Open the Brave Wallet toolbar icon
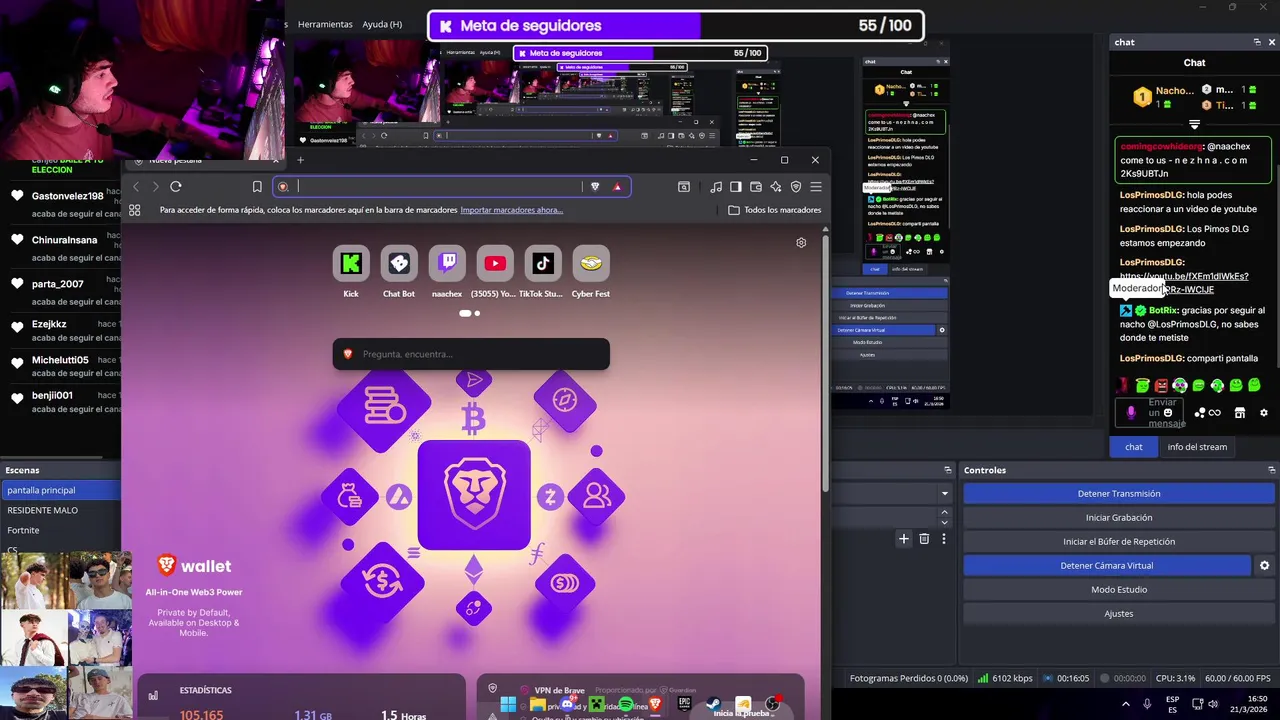 [756, 186]
